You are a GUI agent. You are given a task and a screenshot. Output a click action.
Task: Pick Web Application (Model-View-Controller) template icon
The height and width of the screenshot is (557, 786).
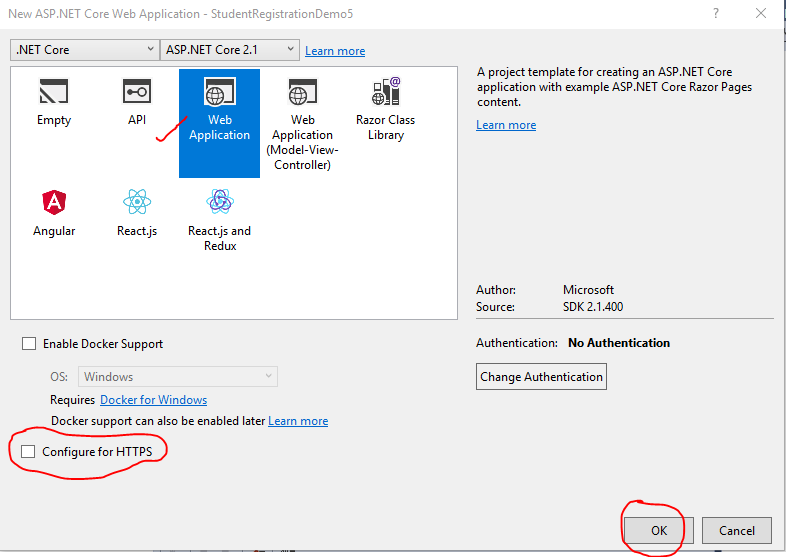(x=302, y=92)
